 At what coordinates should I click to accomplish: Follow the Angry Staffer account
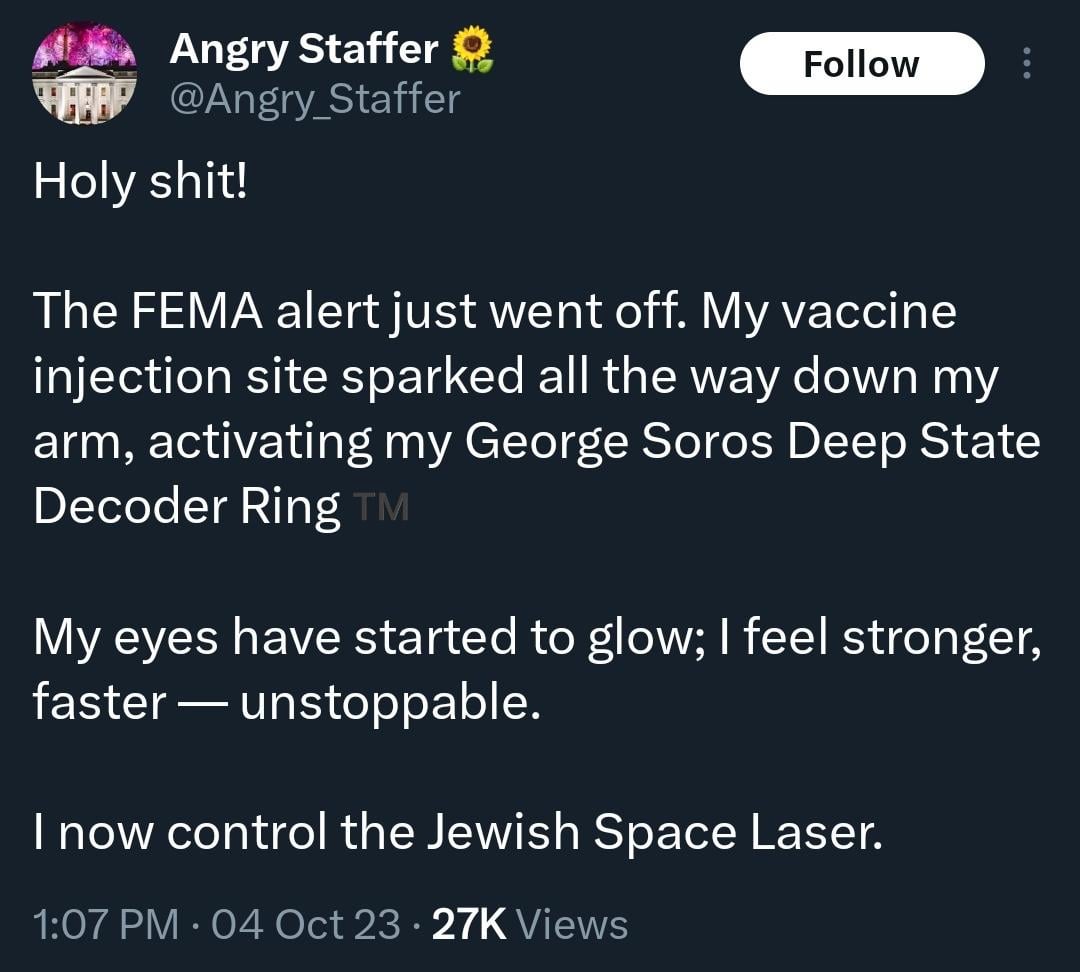(861, 64)
